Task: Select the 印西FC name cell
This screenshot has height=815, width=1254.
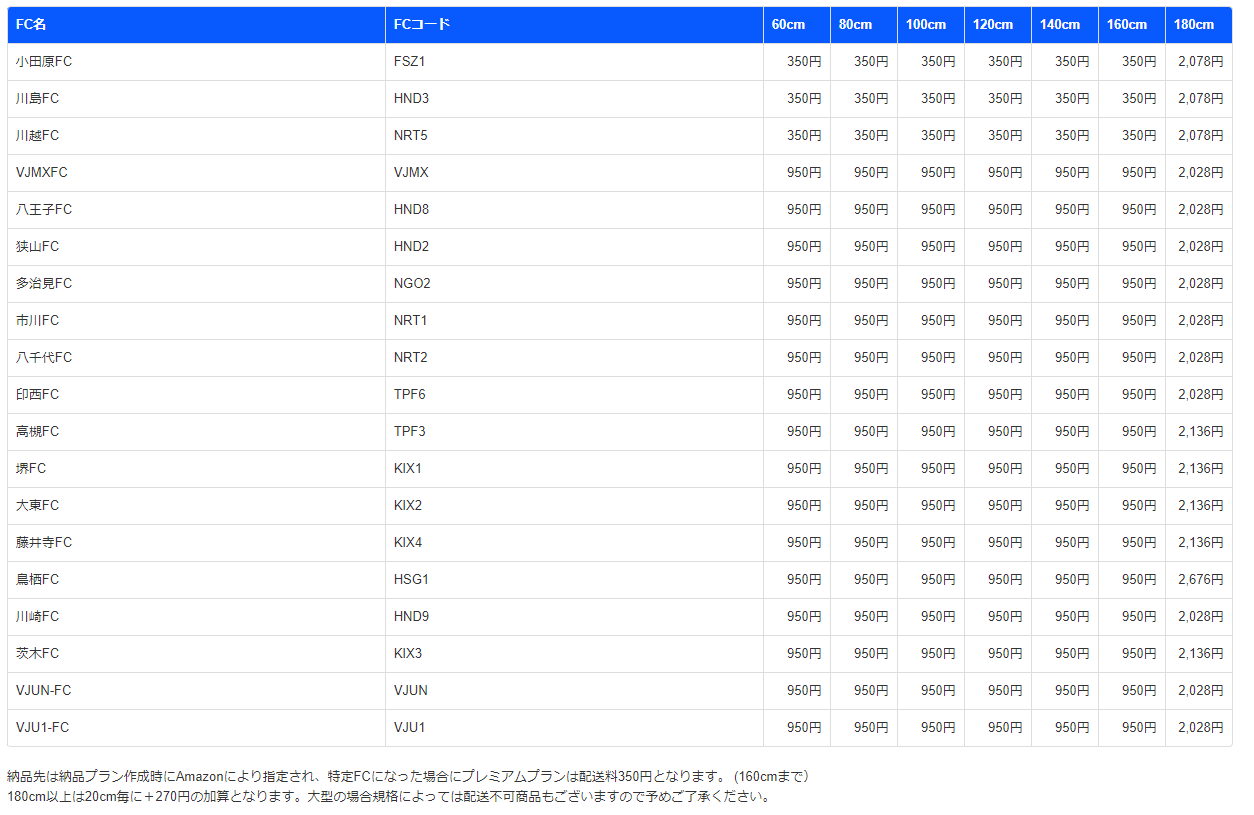Action: click(x=37, y=394)
